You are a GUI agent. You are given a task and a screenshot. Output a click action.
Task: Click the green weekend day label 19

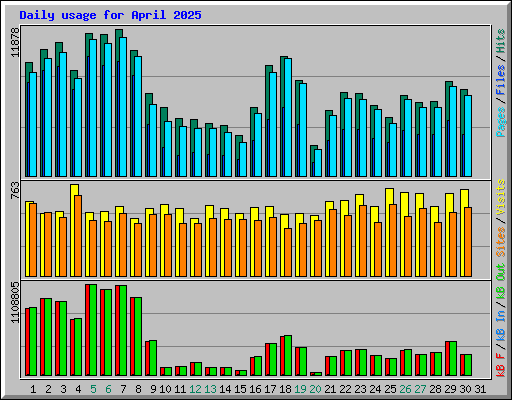[300, 389]
